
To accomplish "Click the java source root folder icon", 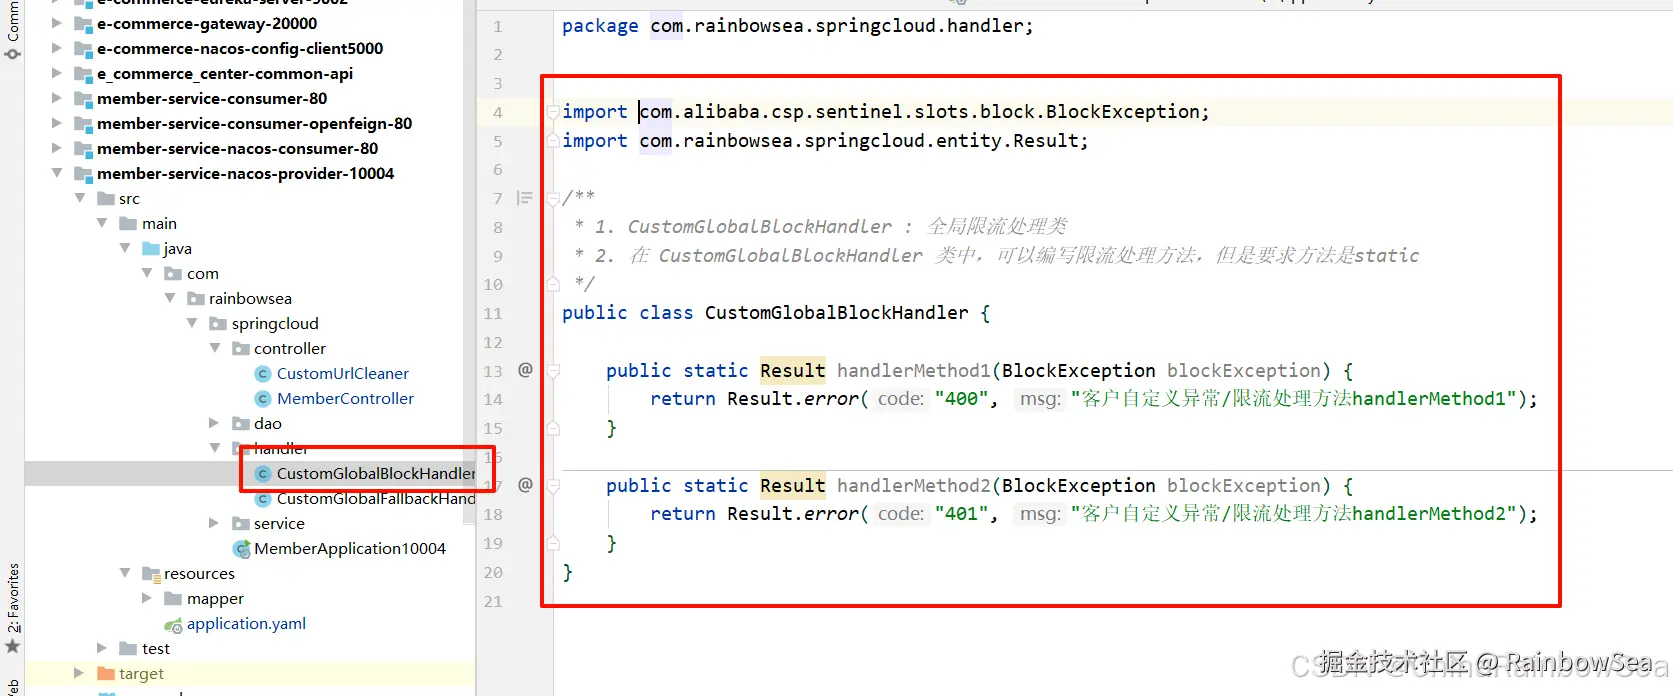I will [x=151, y=248].
